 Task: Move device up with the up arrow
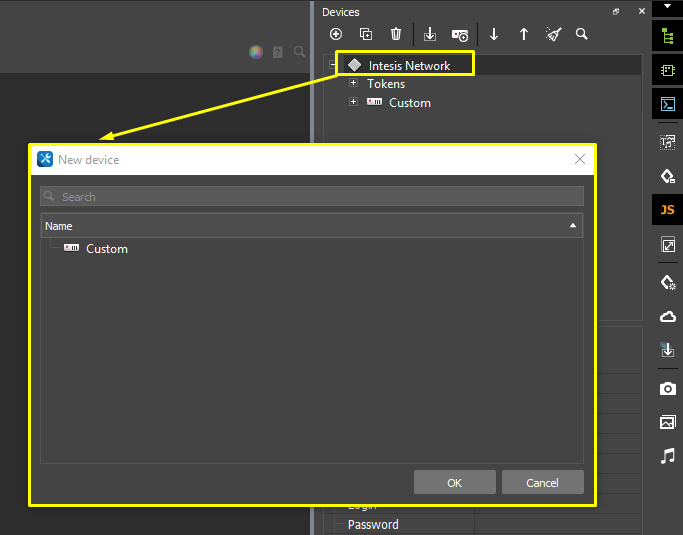pos(524,34)
